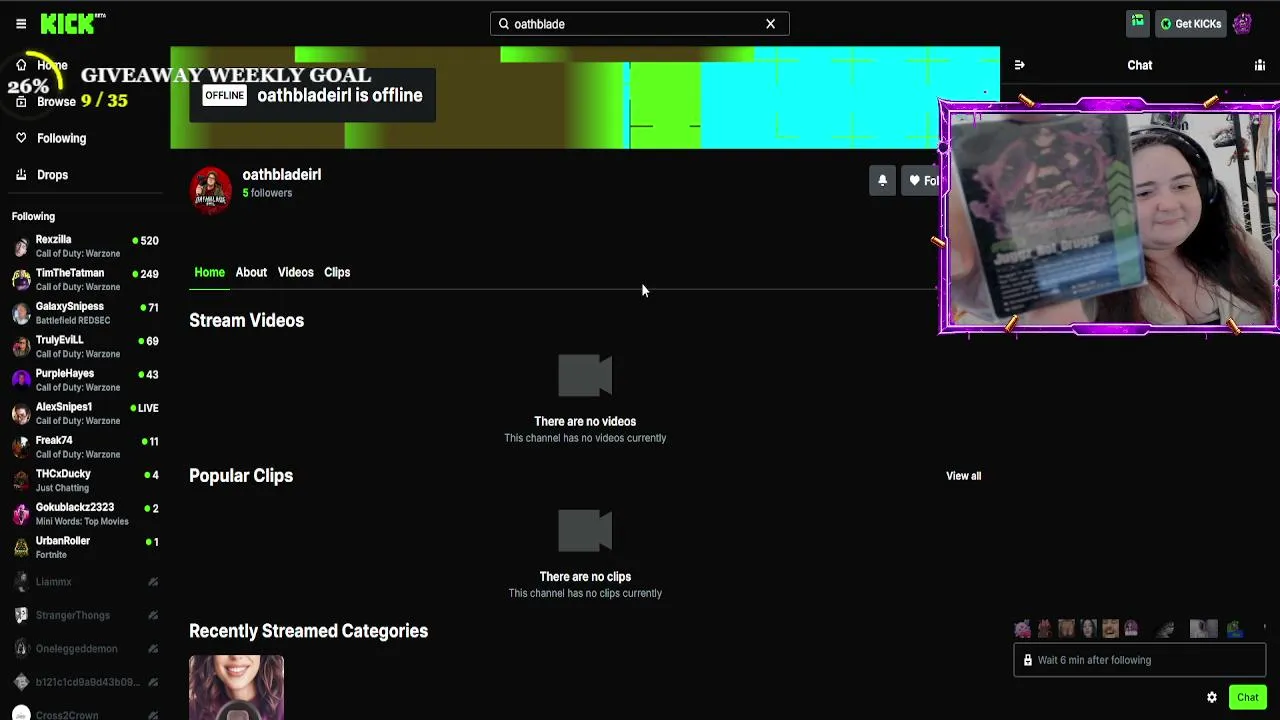
Task: Select offline channel StrangerThongs
Action: click(85, 615)
